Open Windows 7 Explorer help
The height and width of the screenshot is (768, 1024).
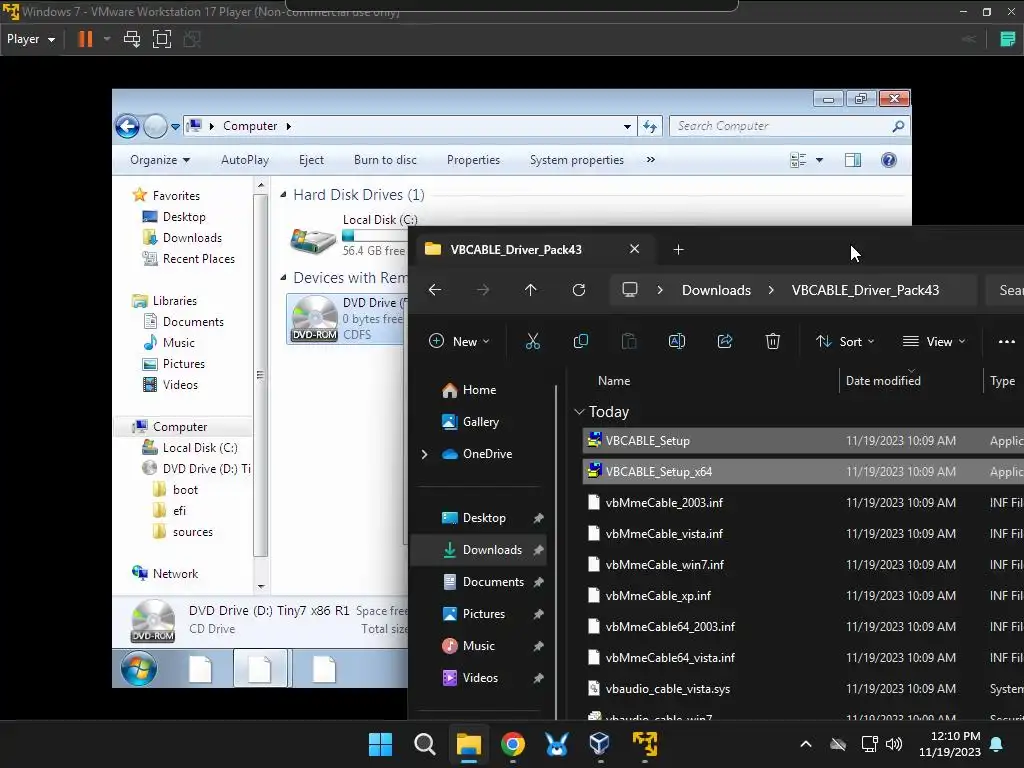click(889, 160)
